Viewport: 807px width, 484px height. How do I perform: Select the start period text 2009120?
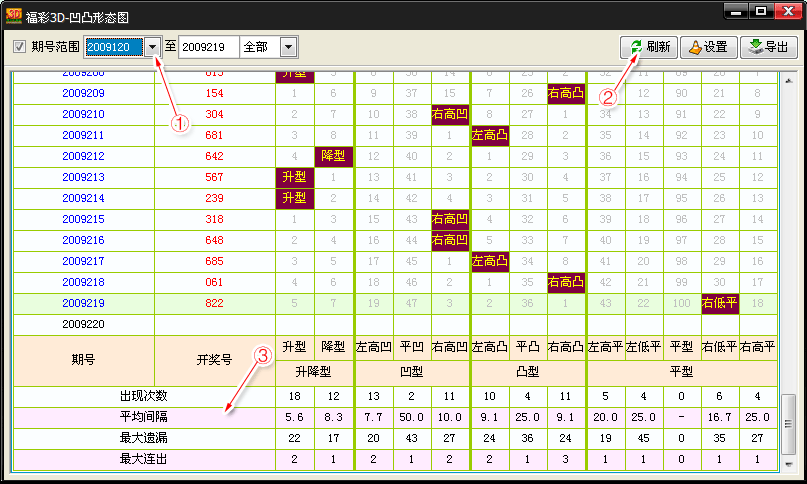(x=113, y=47)
